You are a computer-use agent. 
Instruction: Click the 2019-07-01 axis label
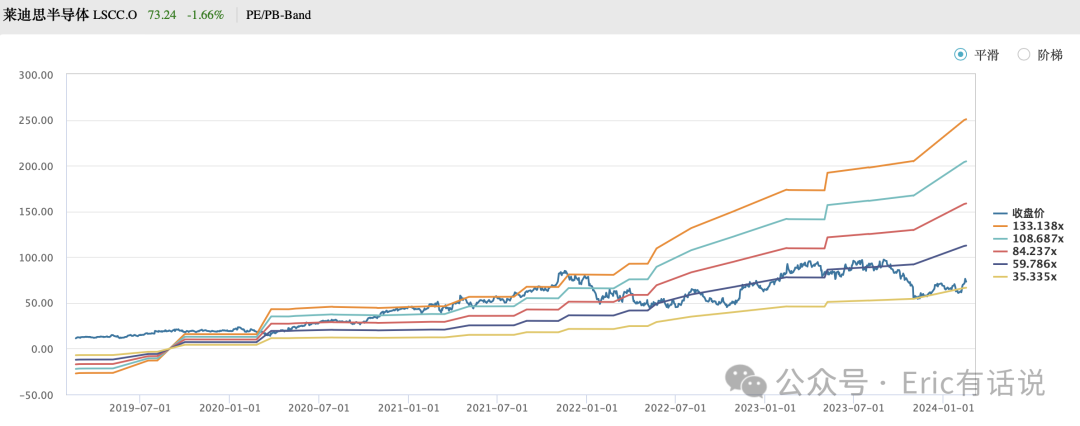pos(140,408)
